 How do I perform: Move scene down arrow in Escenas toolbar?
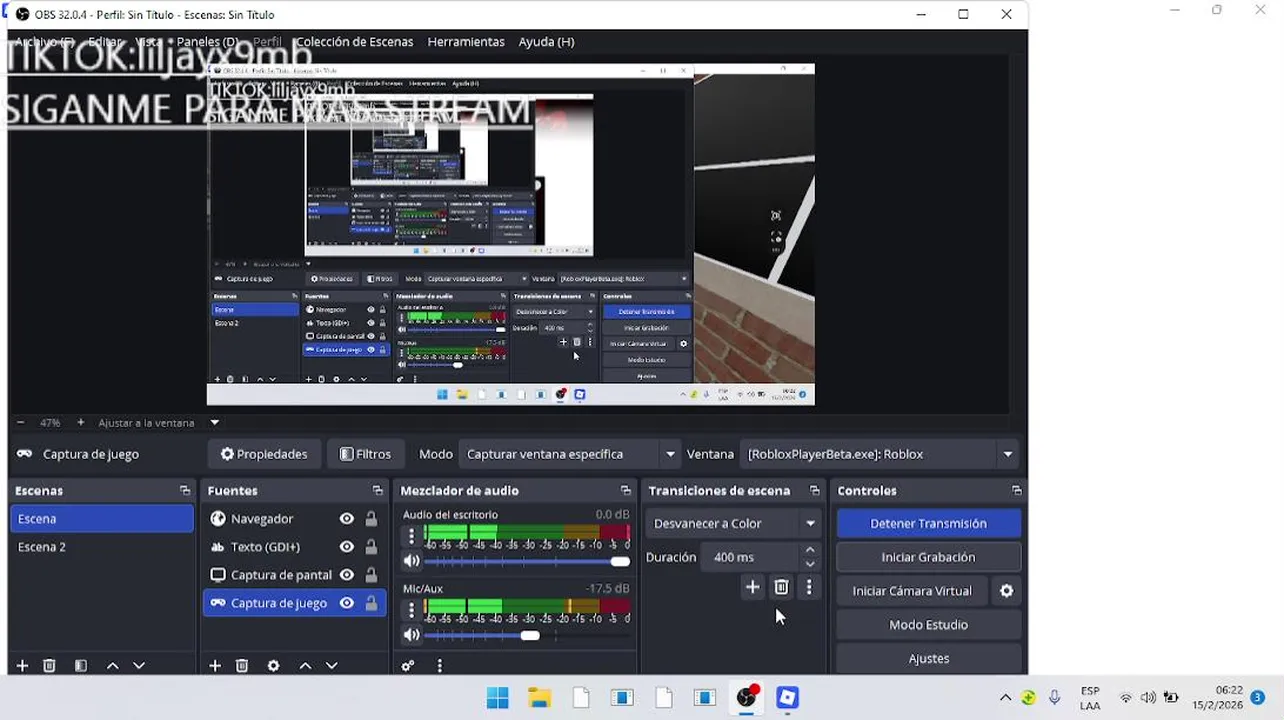139,666
